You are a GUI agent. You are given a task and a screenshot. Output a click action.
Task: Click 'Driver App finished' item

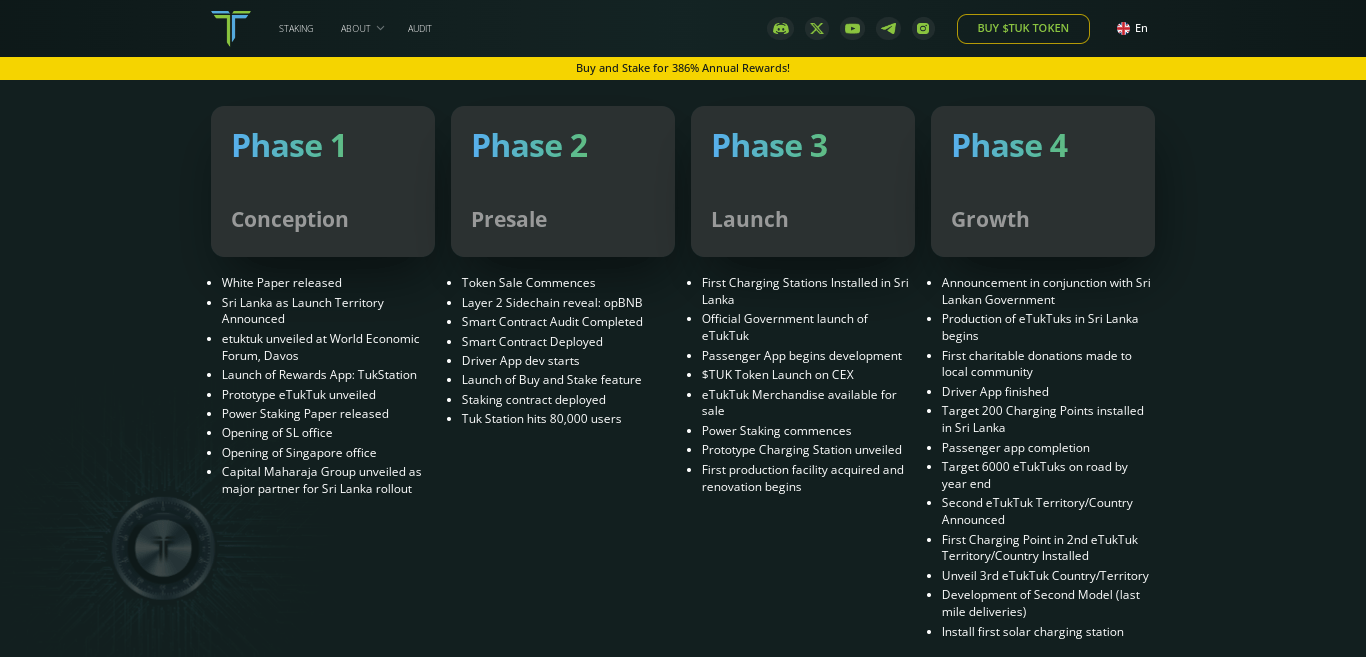pyautogui.click(x=995, y=392)
